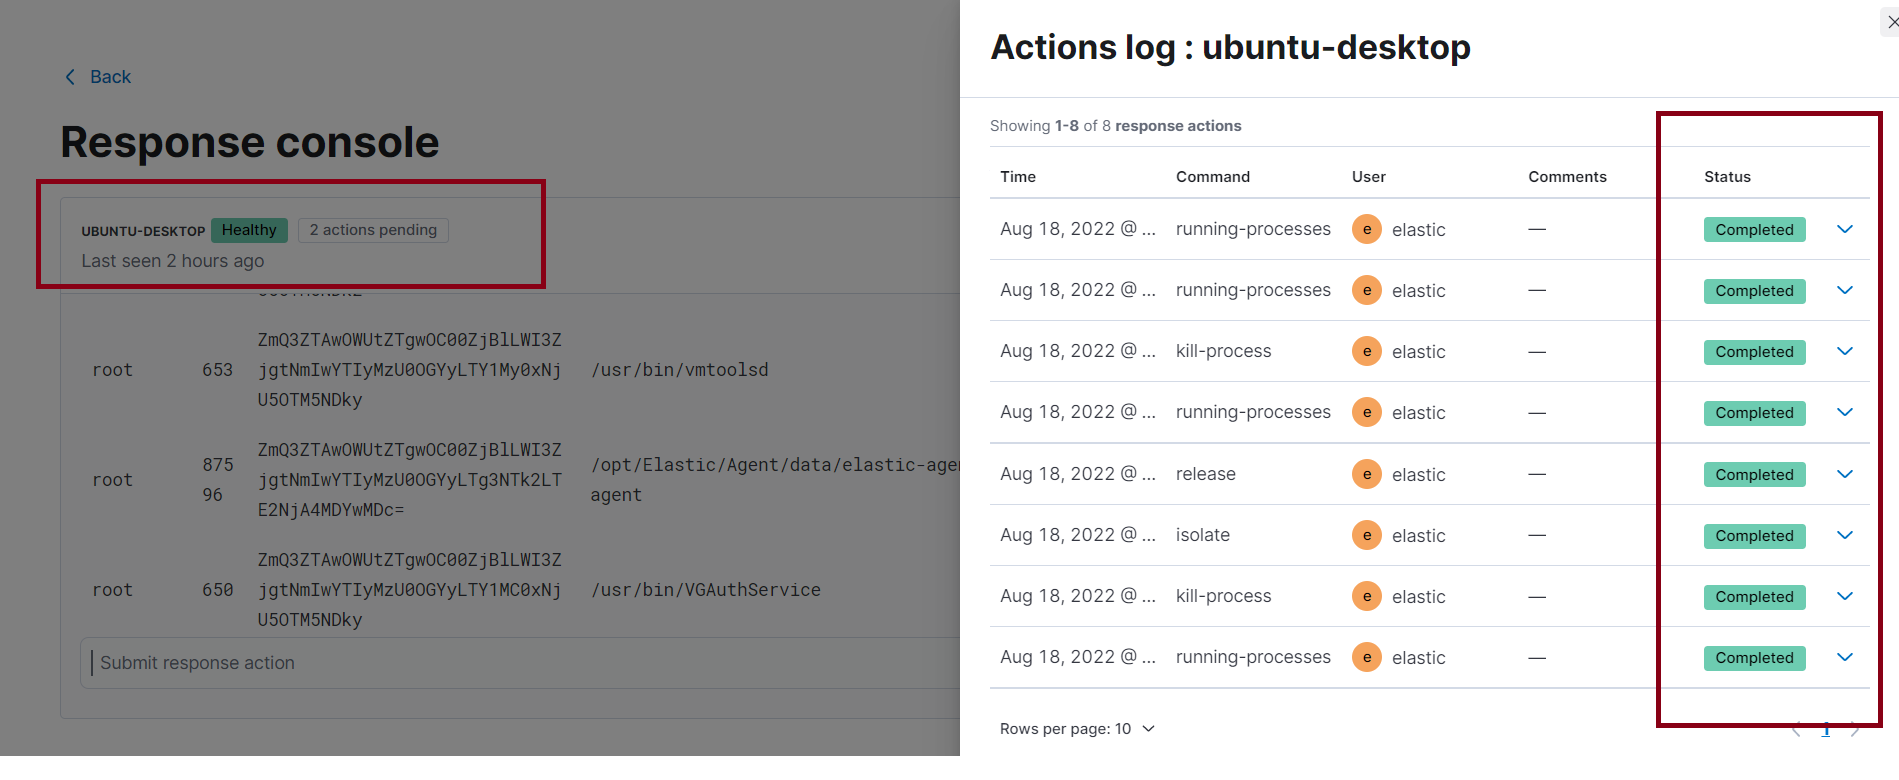Click the elastic user avatar on the kill-process row
Viewport: 1899px width, 780px height.
(1366, 351)
